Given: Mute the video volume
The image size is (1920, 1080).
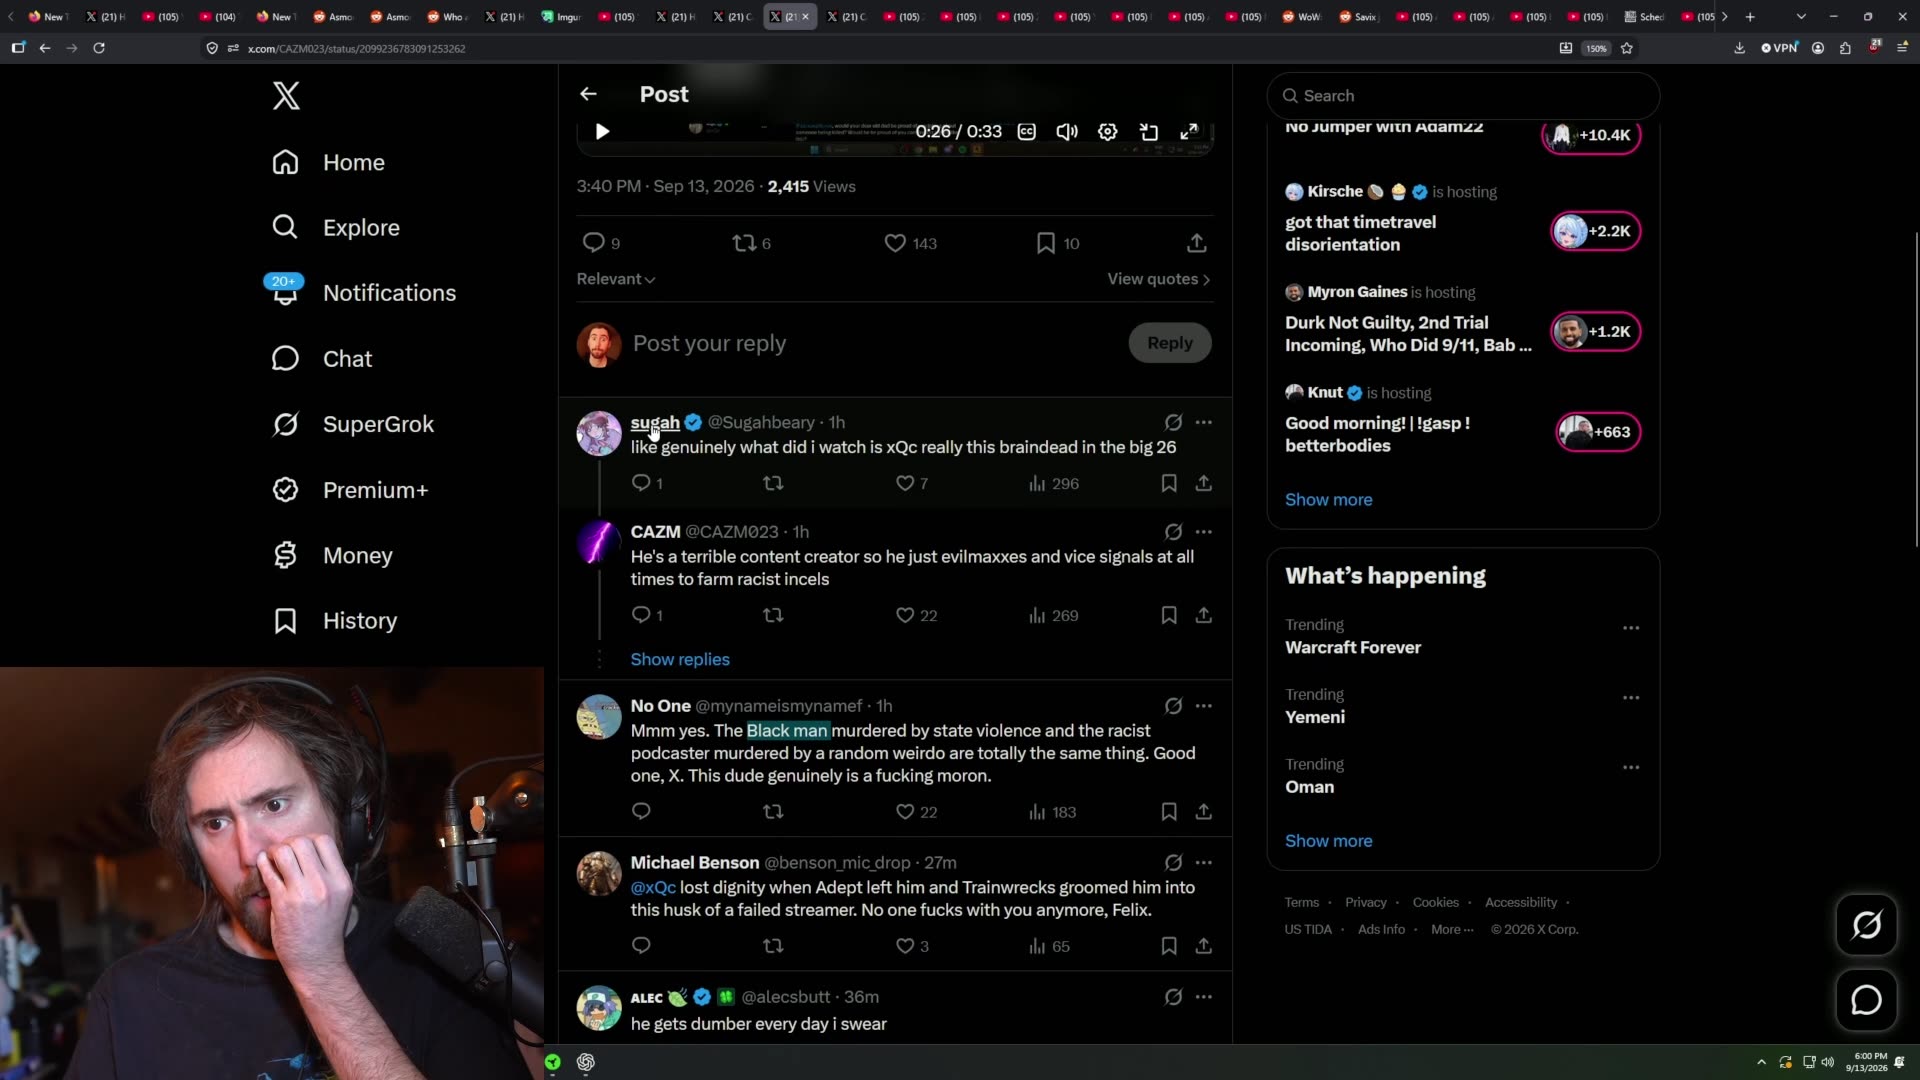Looking at the screenshot, I should (x=1067, y=131).
